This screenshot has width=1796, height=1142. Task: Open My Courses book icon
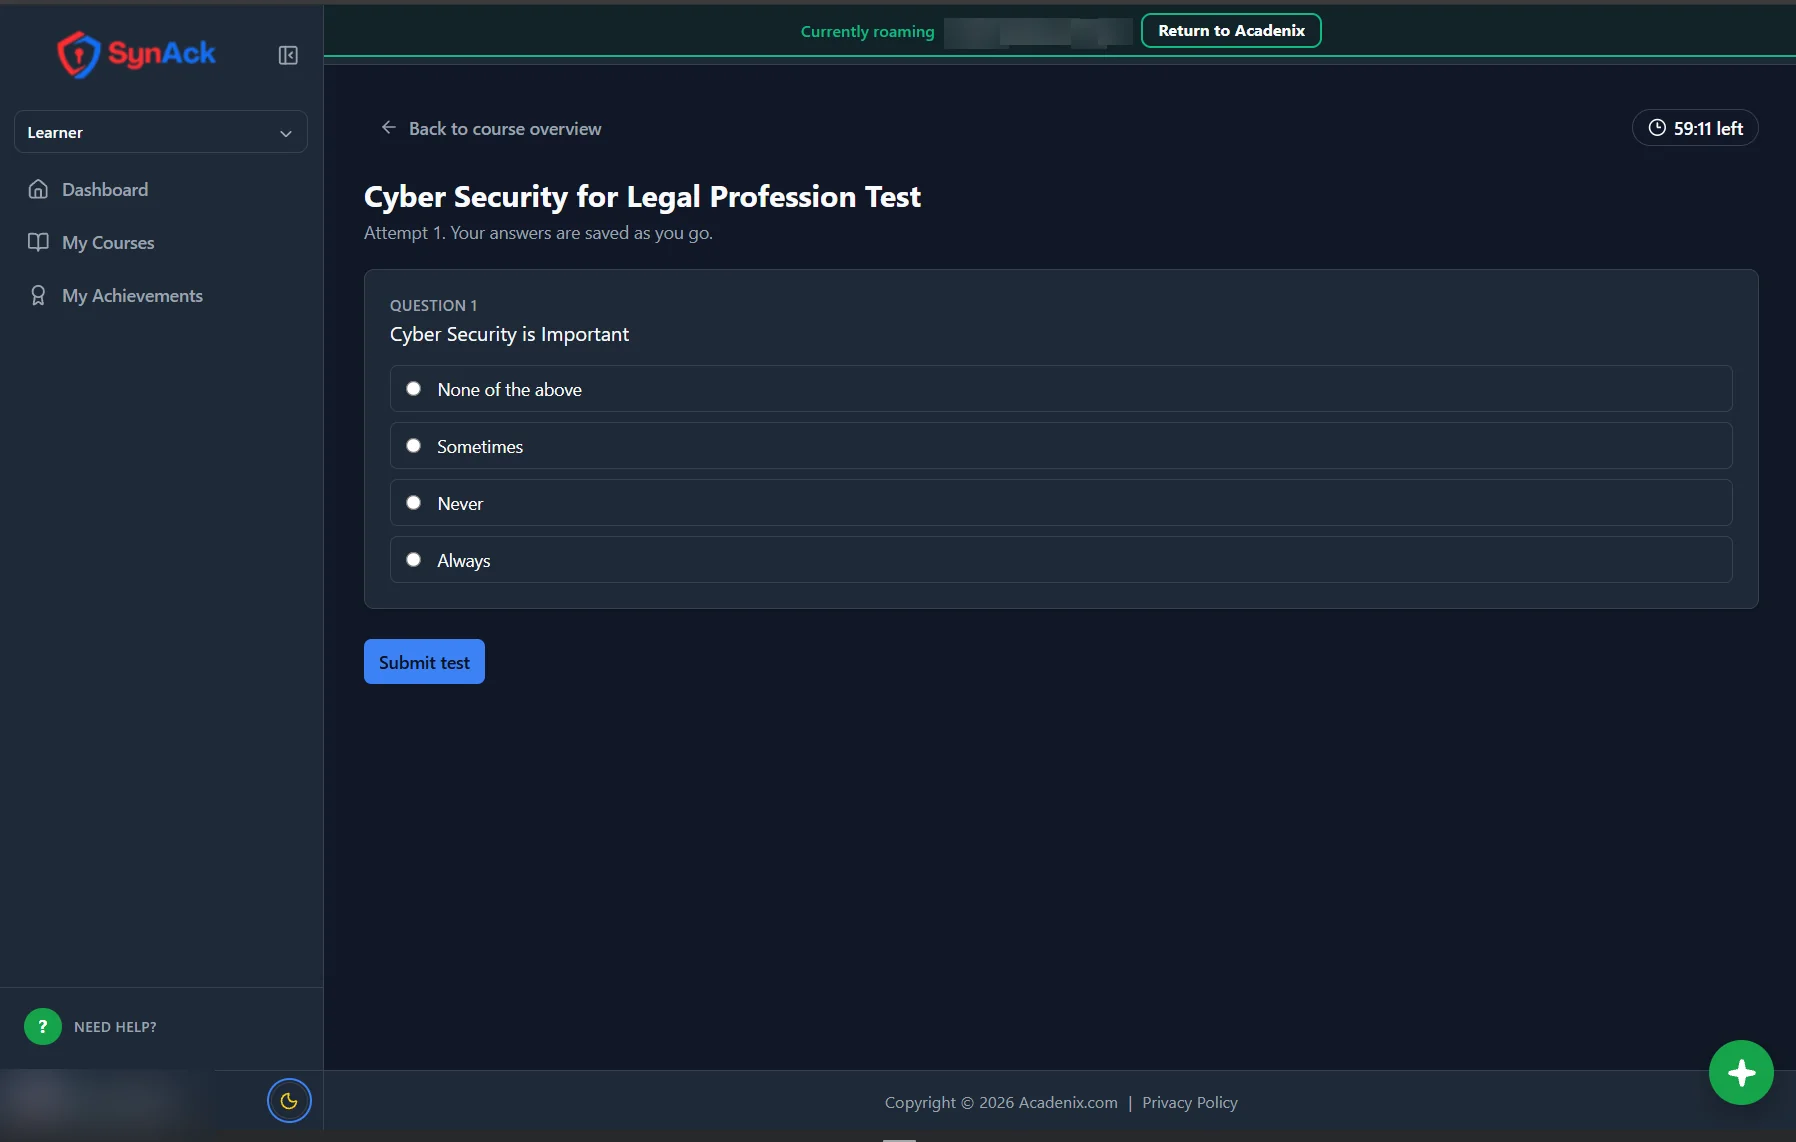click(38, 242)
